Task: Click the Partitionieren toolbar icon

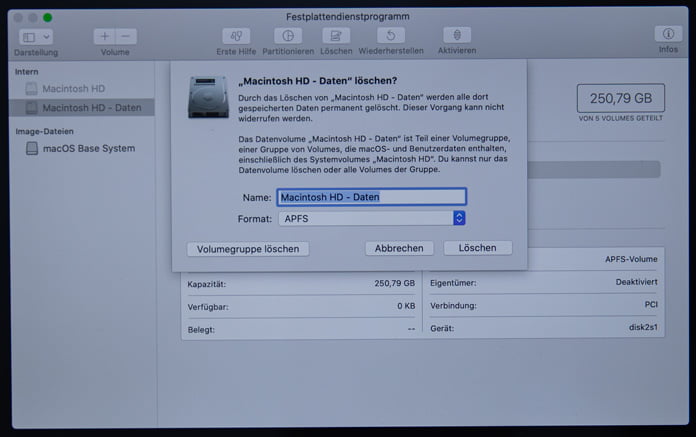Action: click(287, 36)
